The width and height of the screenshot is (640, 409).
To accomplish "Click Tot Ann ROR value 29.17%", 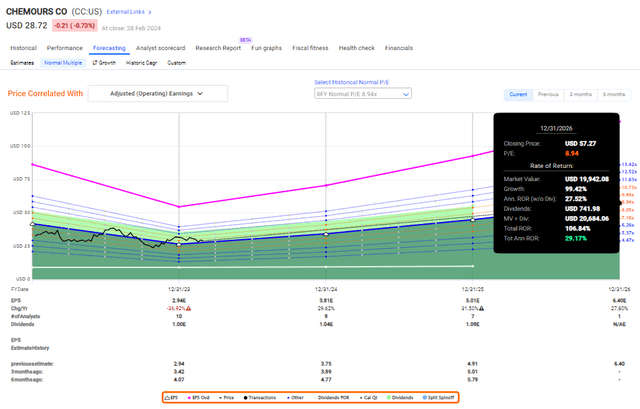I will 576,238.
